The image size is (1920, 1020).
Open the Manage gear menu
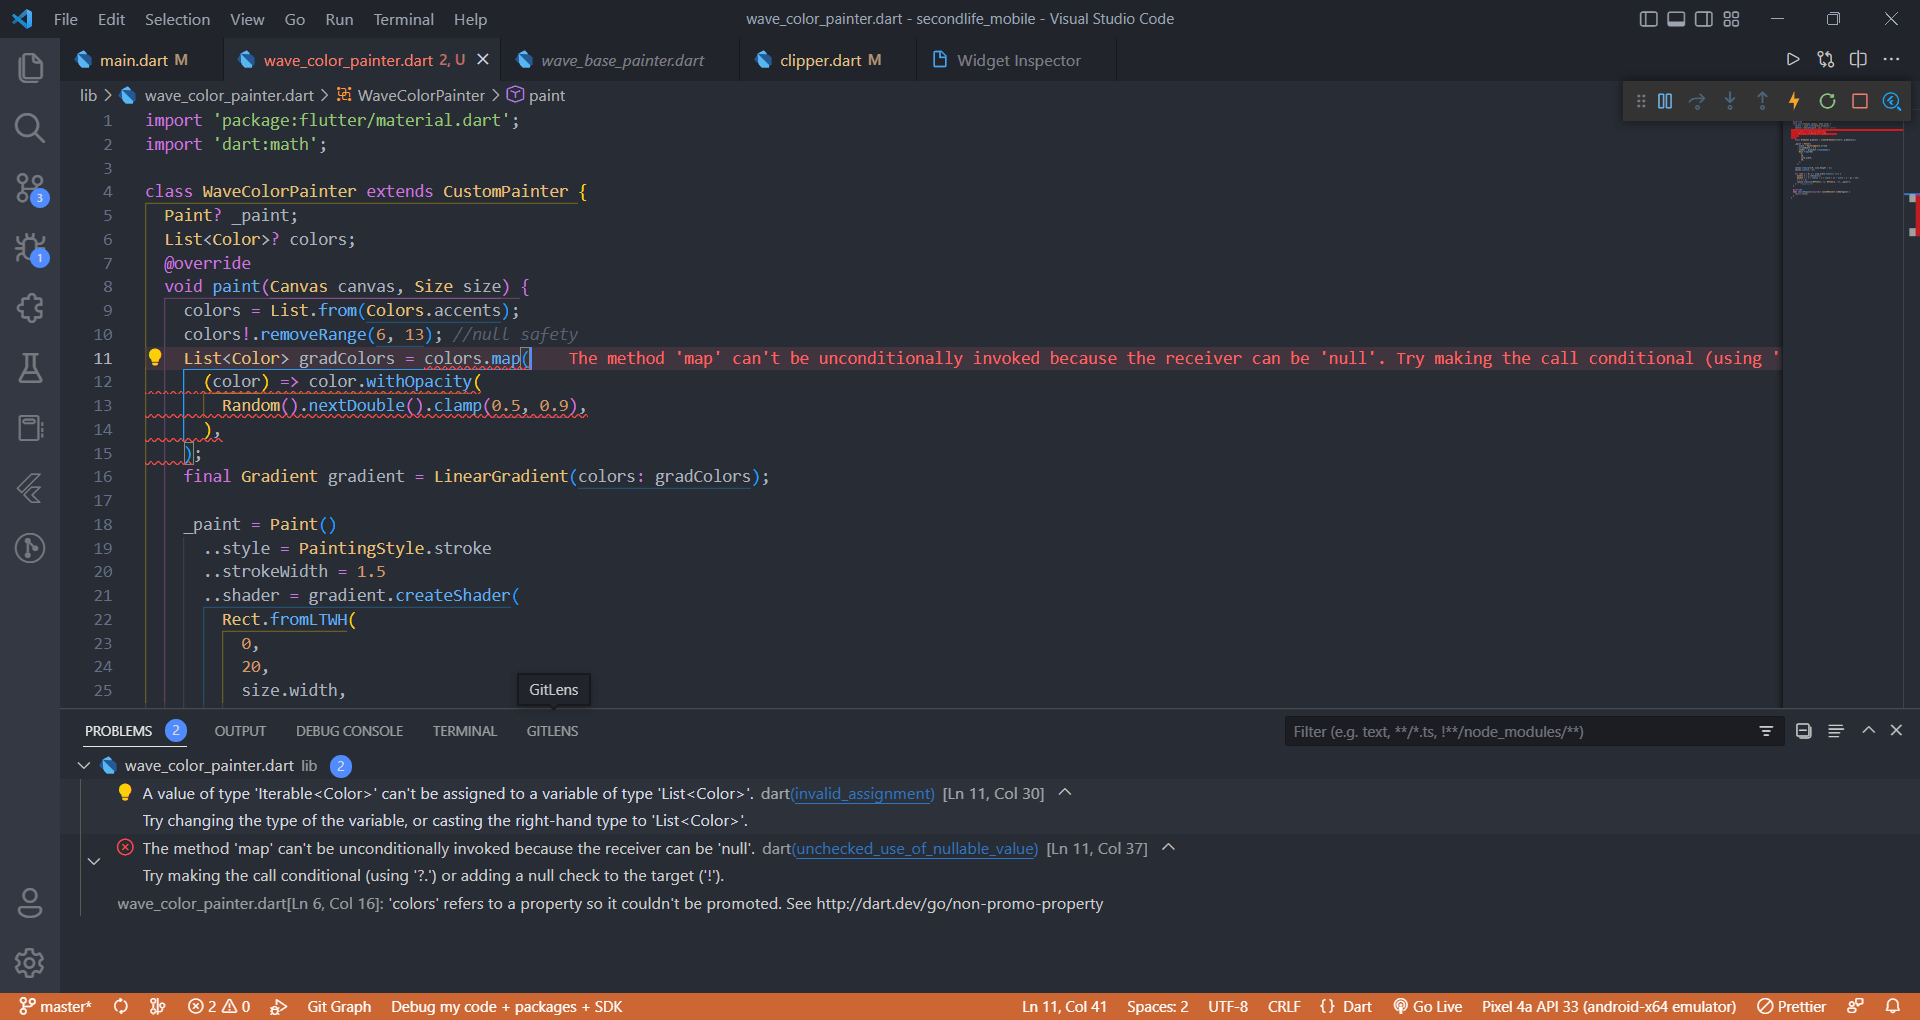[30, 963]
